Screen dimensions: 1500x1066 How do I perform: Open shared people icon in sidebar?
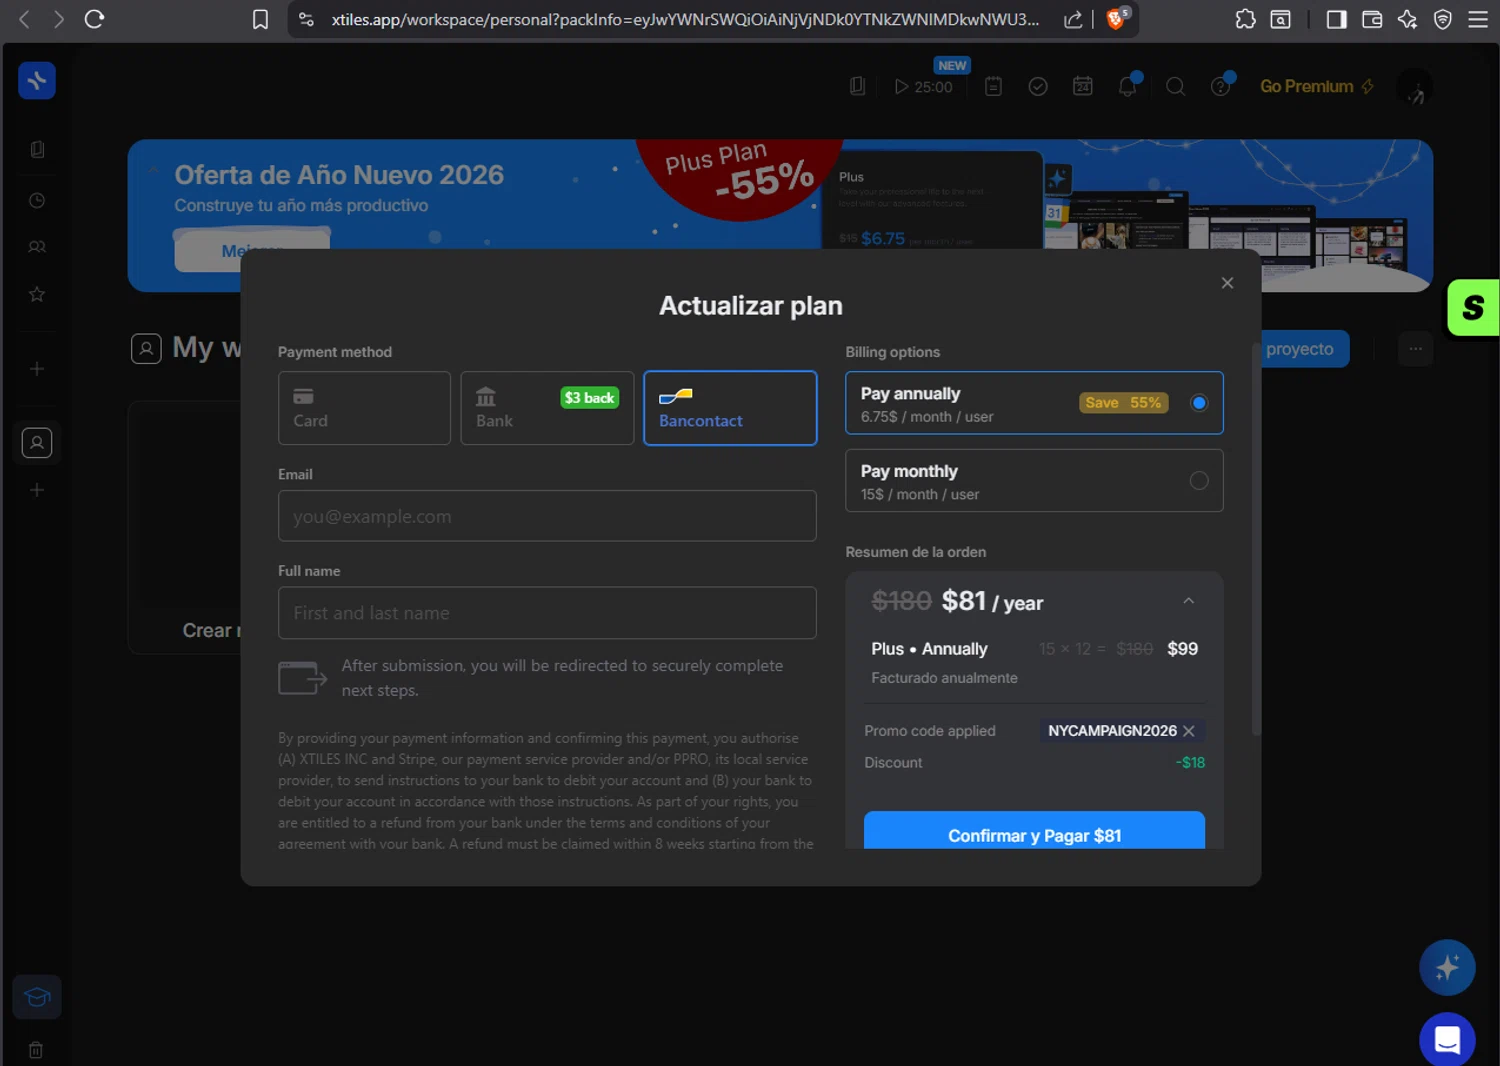coord(37,247)
